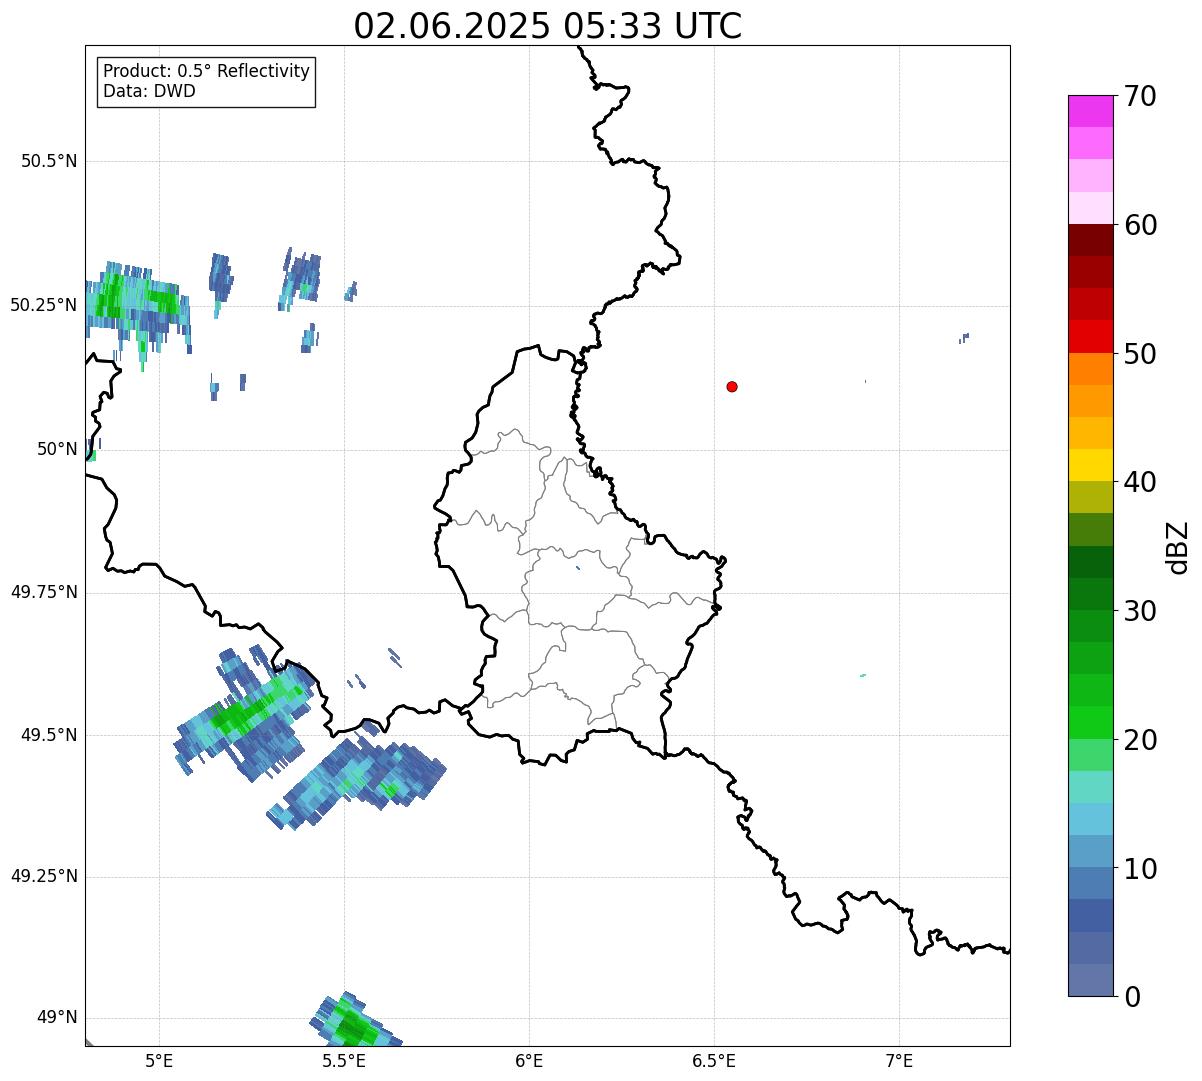Screen dimensions: 1202x1081
Task: Click the radar echo cut off by the bottom edge near 5.5°E
Action: coord(354,1022)
